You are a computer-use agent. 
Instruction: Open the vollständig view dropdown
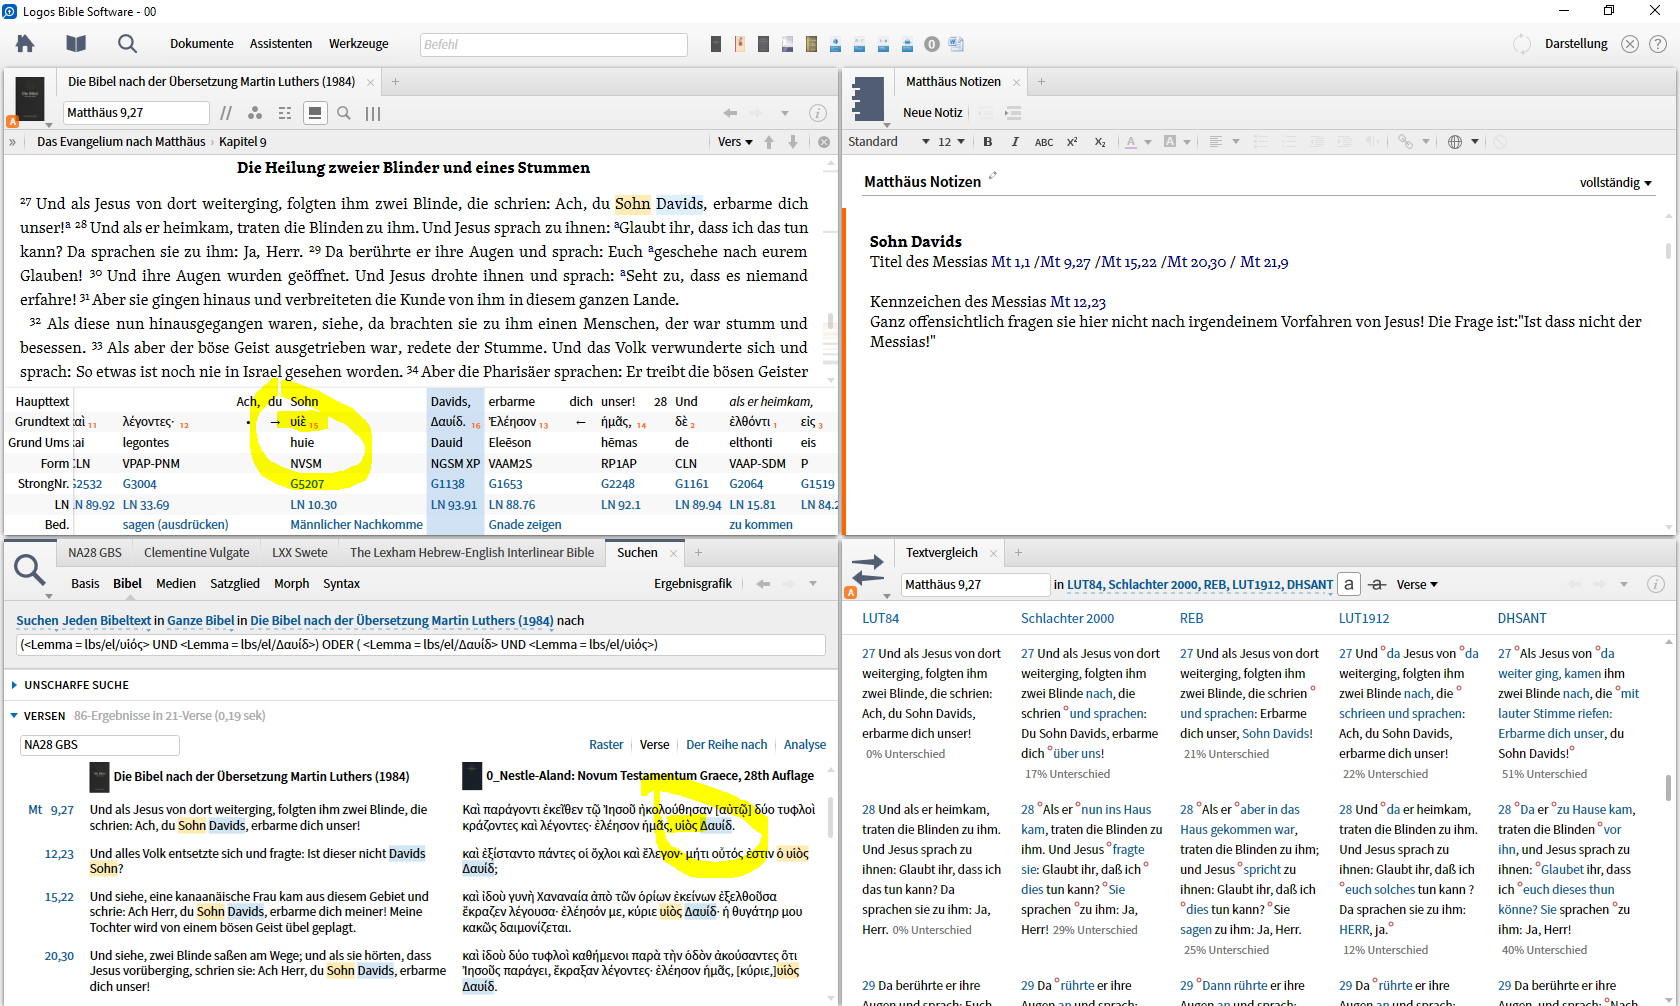point(1615,183)
